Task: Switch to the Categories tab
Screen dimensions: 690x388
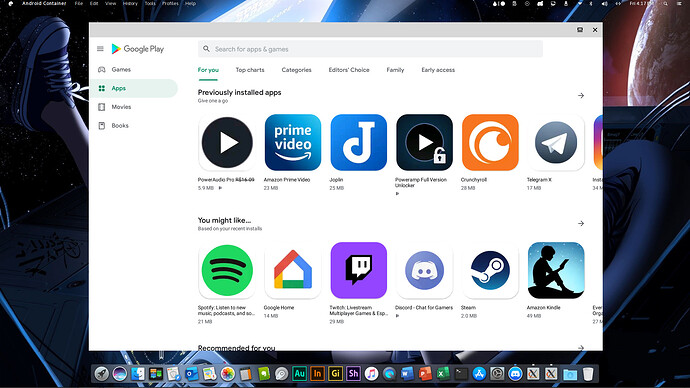Action: pos(297,70)
